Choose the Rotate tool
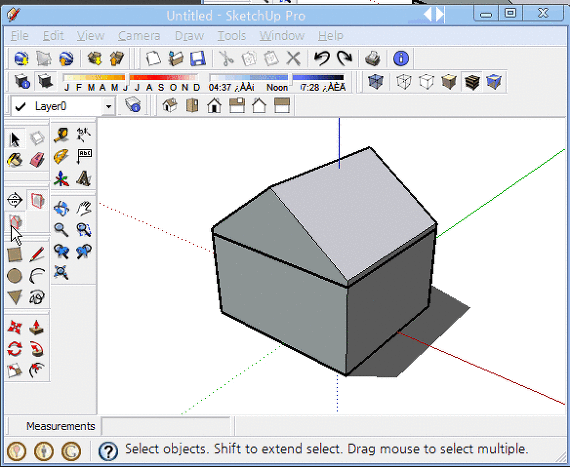Image resolution: width=570 pixels, height=468 pixels. click(15, 349)
